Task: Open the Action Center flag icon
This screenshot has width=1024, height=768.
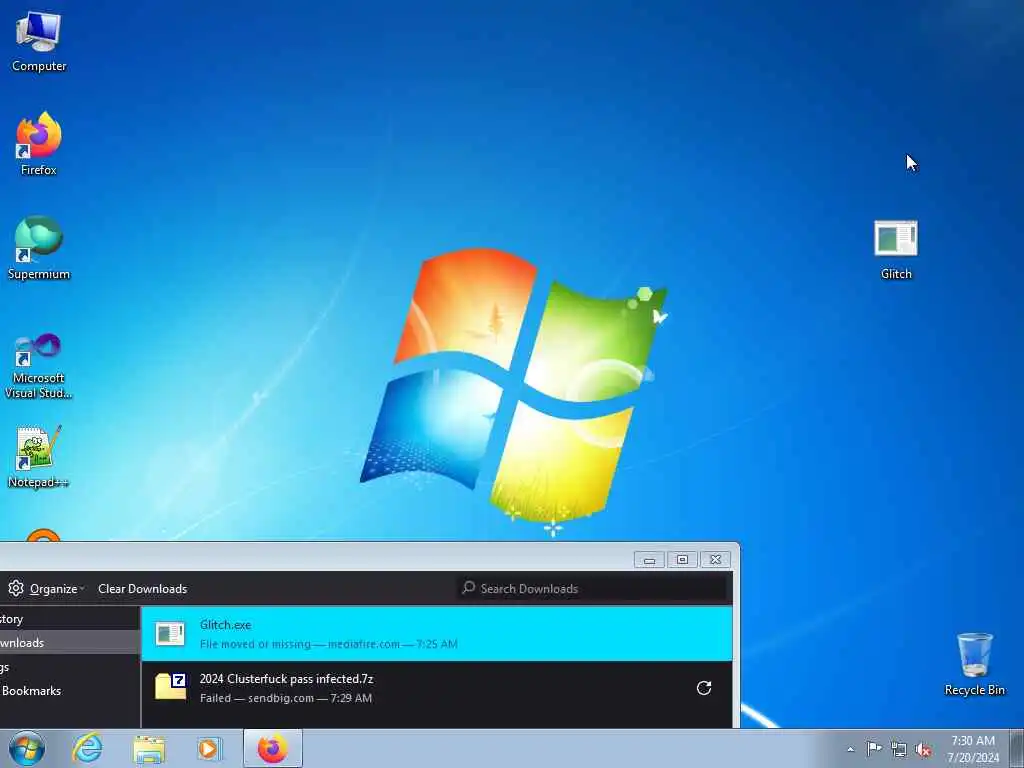Action: pos(873,748)
